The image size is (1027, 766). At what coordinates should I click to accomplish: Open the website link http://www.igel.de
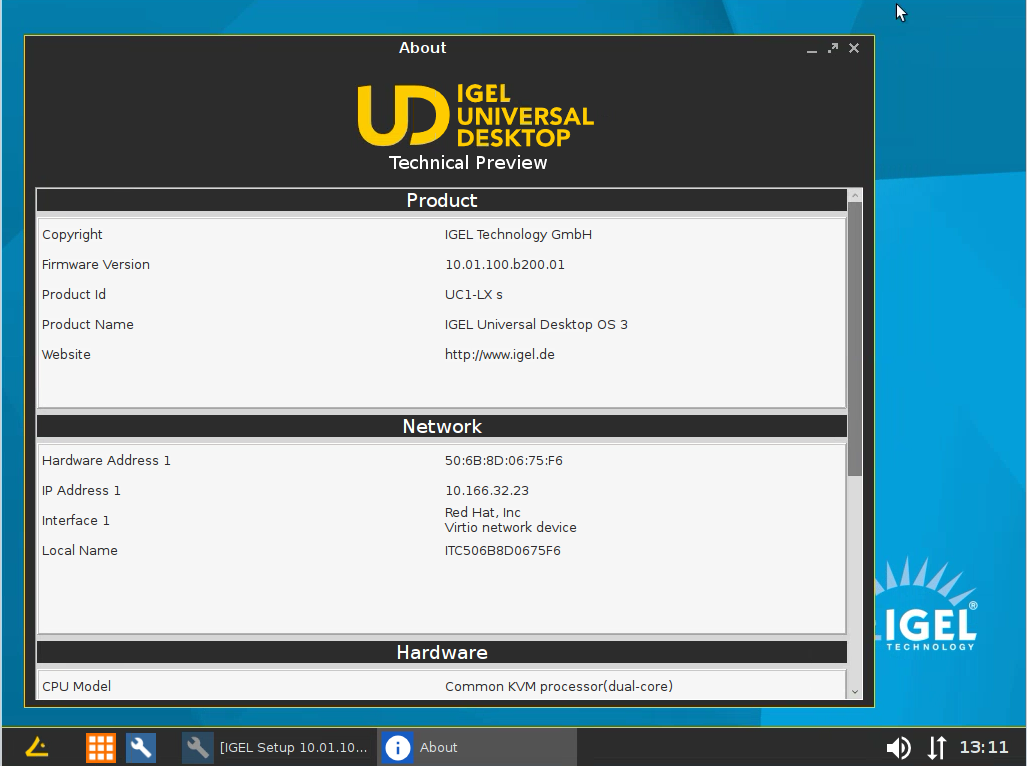tap(500, 354)
